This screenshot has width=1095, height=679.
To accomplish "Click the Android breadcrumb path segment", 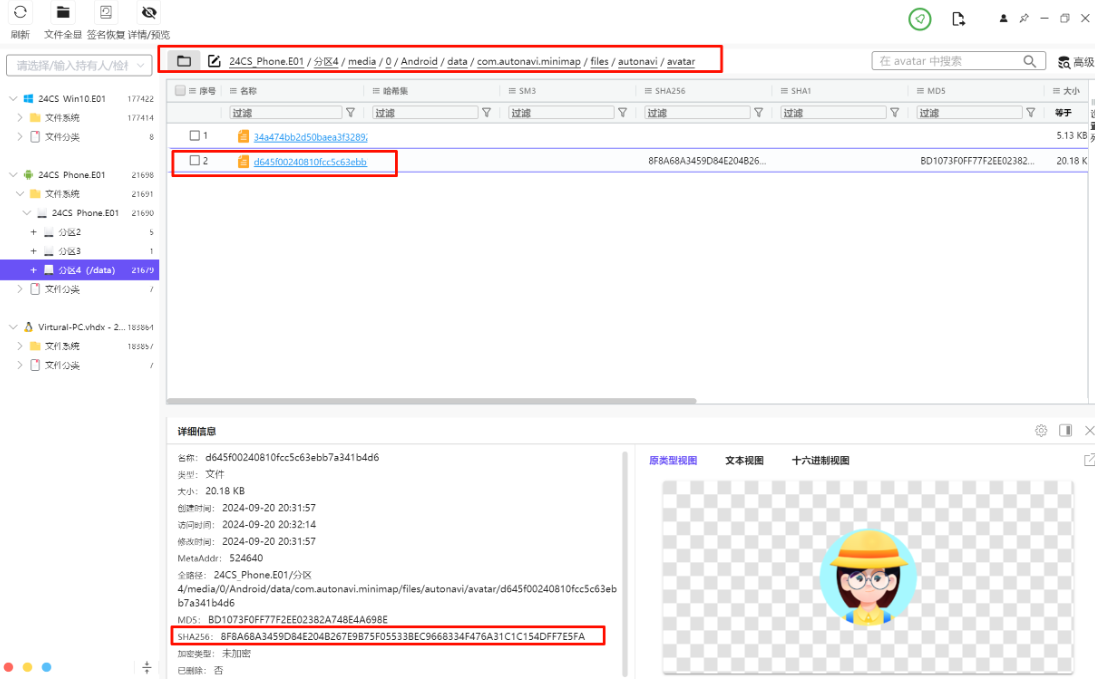I will coord(419,61).
